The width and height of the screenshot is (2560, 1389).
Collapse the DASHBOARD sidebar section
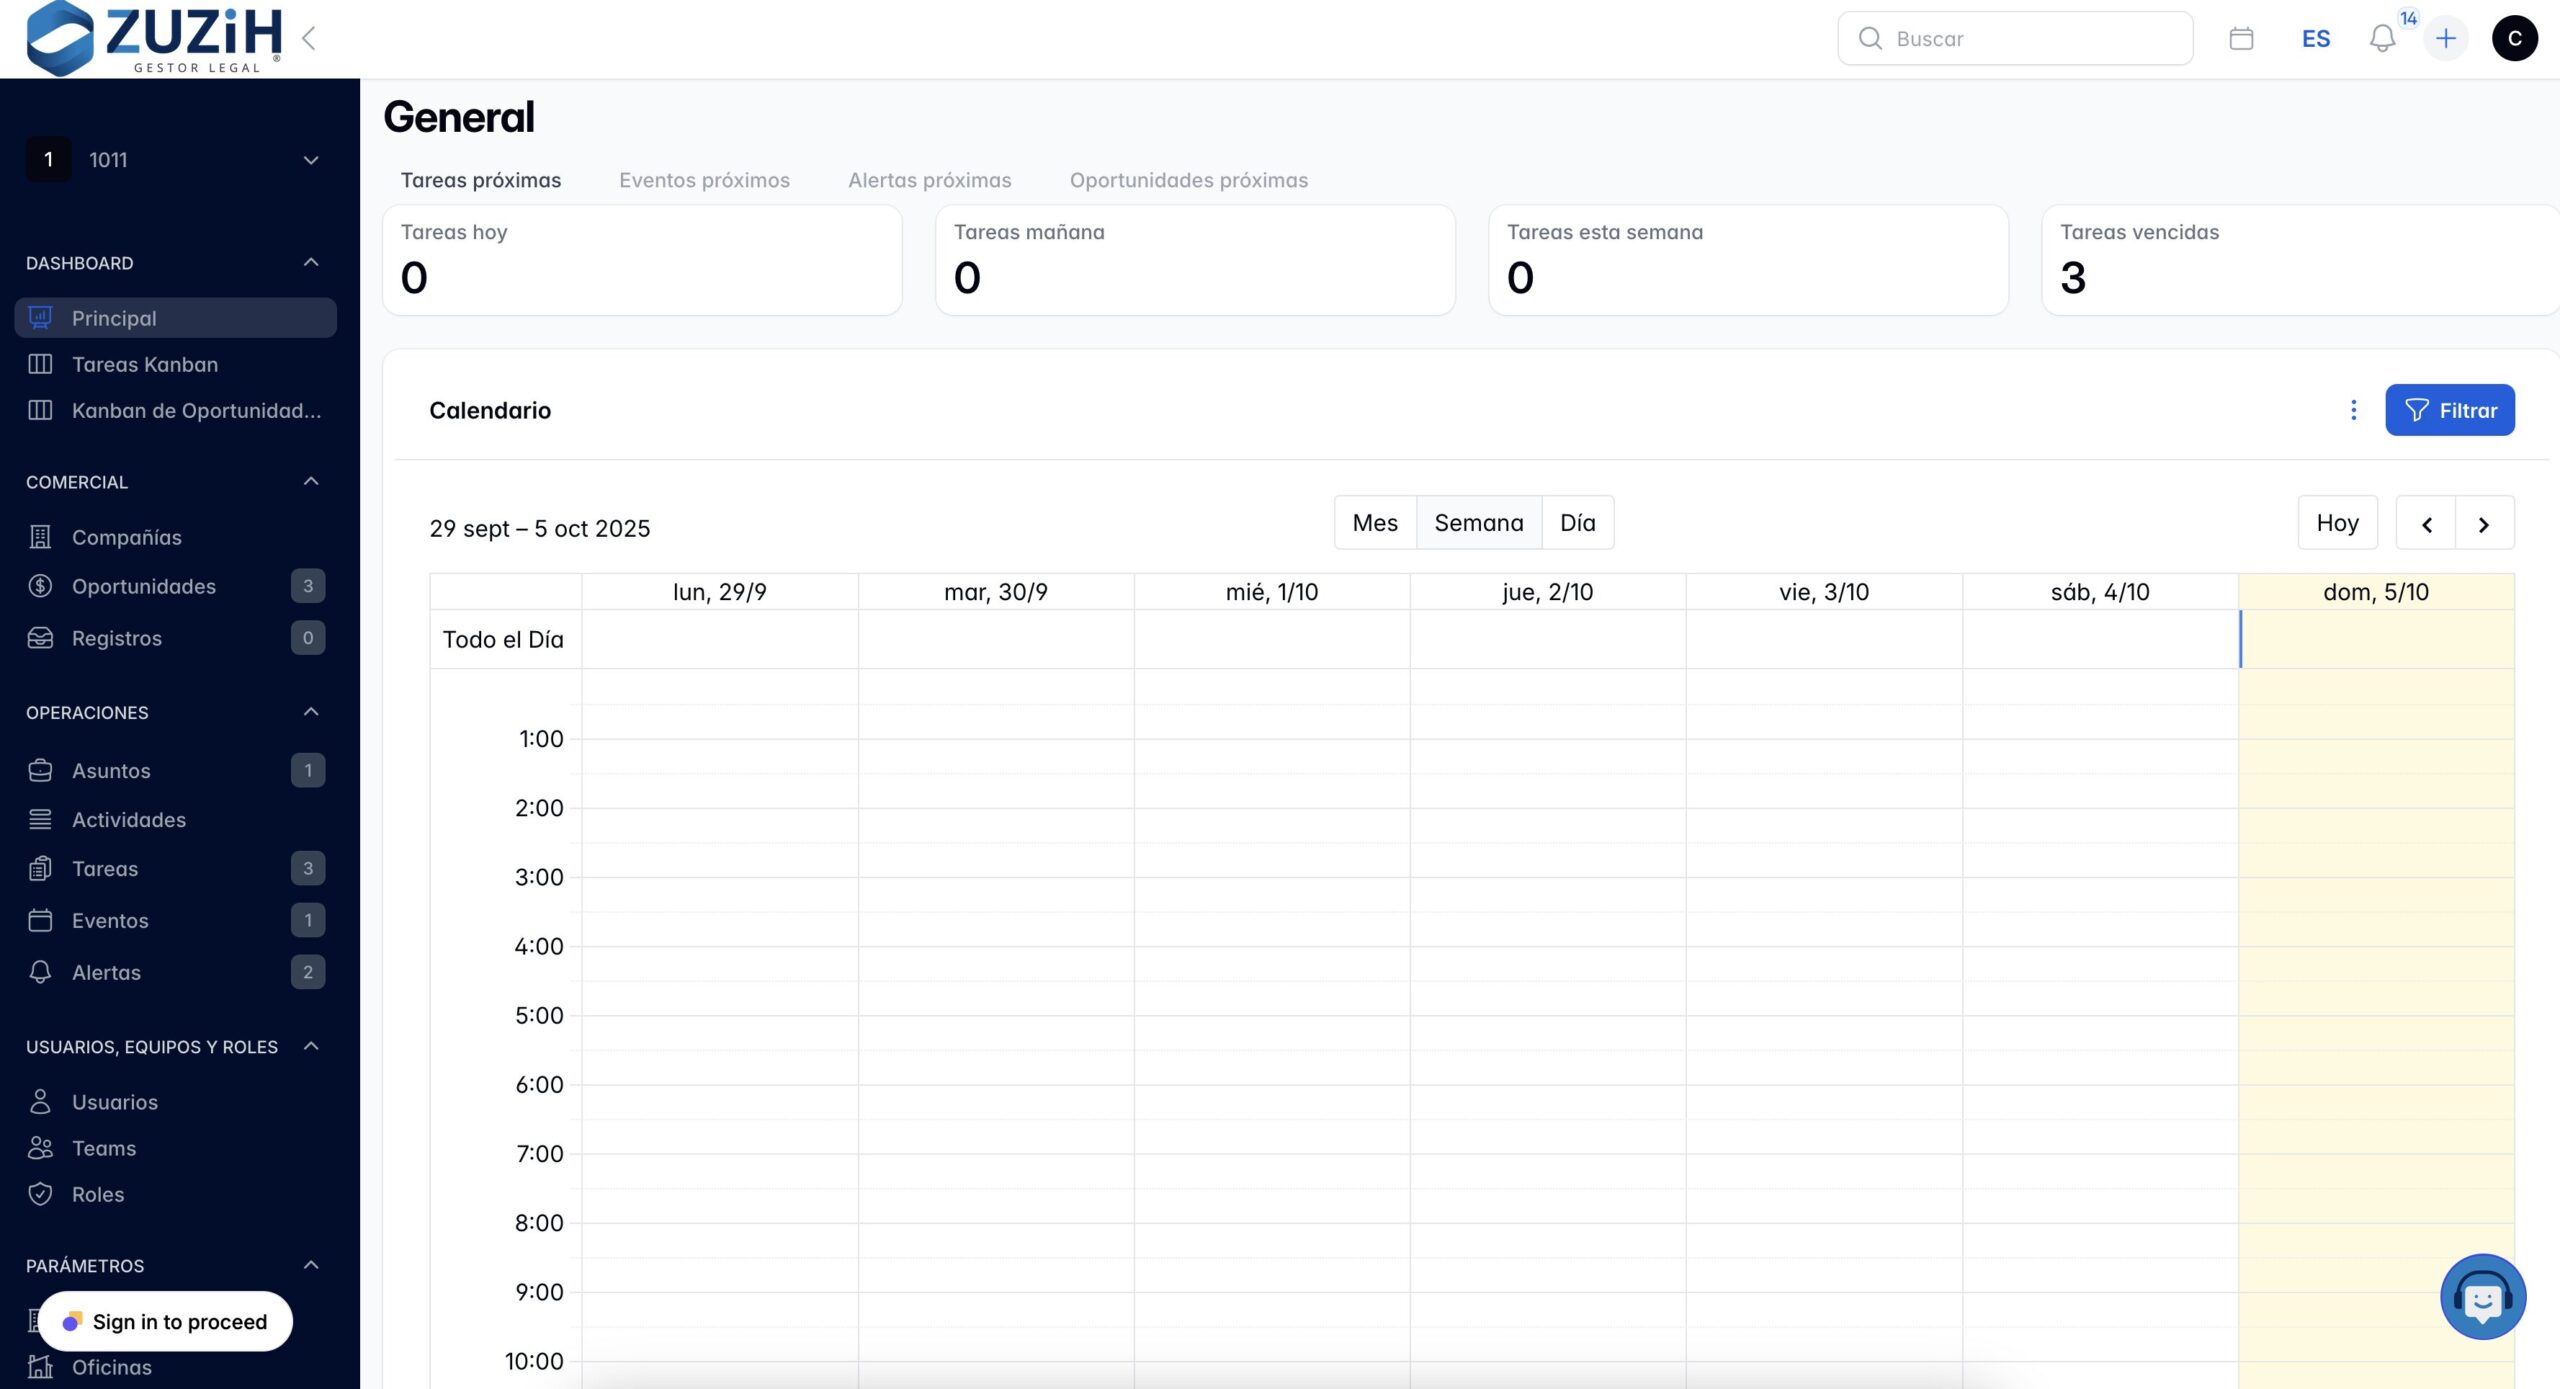pos(310,262)
